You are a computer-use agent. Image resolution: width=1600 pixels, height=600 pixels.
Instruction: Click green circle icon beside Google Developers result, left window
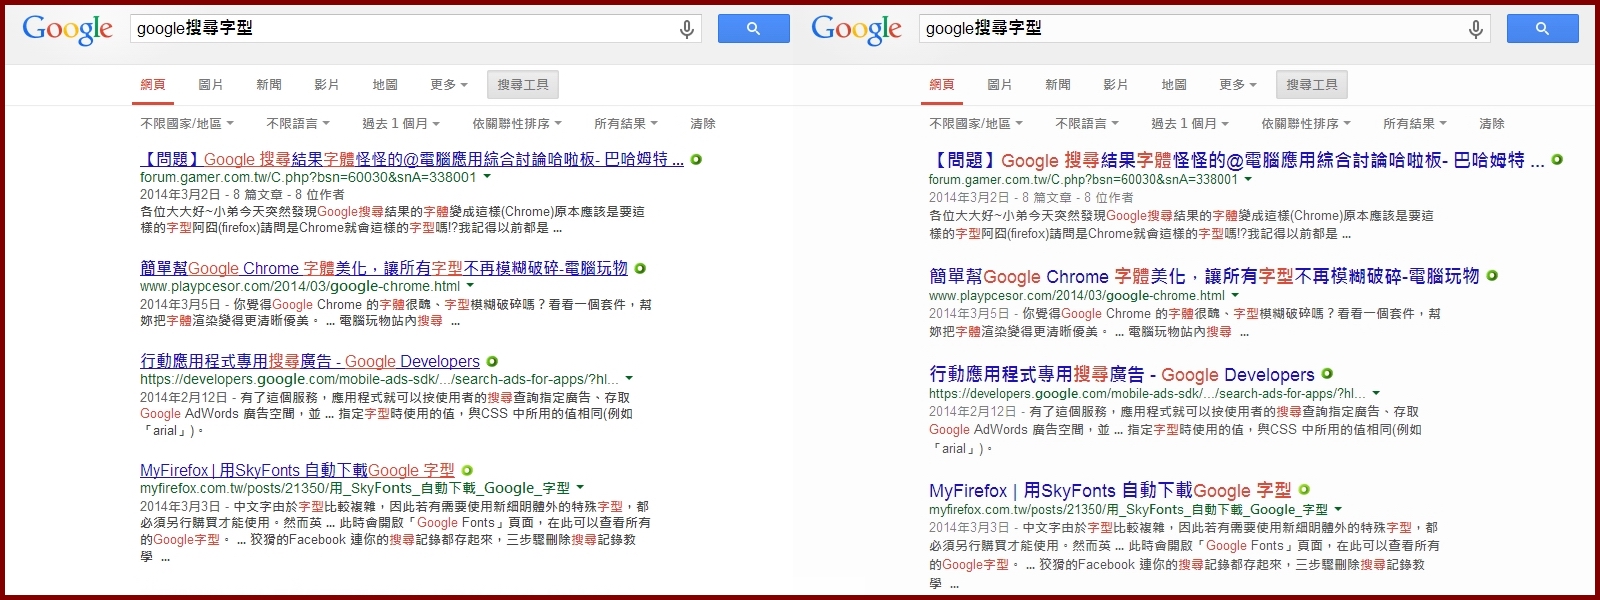pos(492,361)
